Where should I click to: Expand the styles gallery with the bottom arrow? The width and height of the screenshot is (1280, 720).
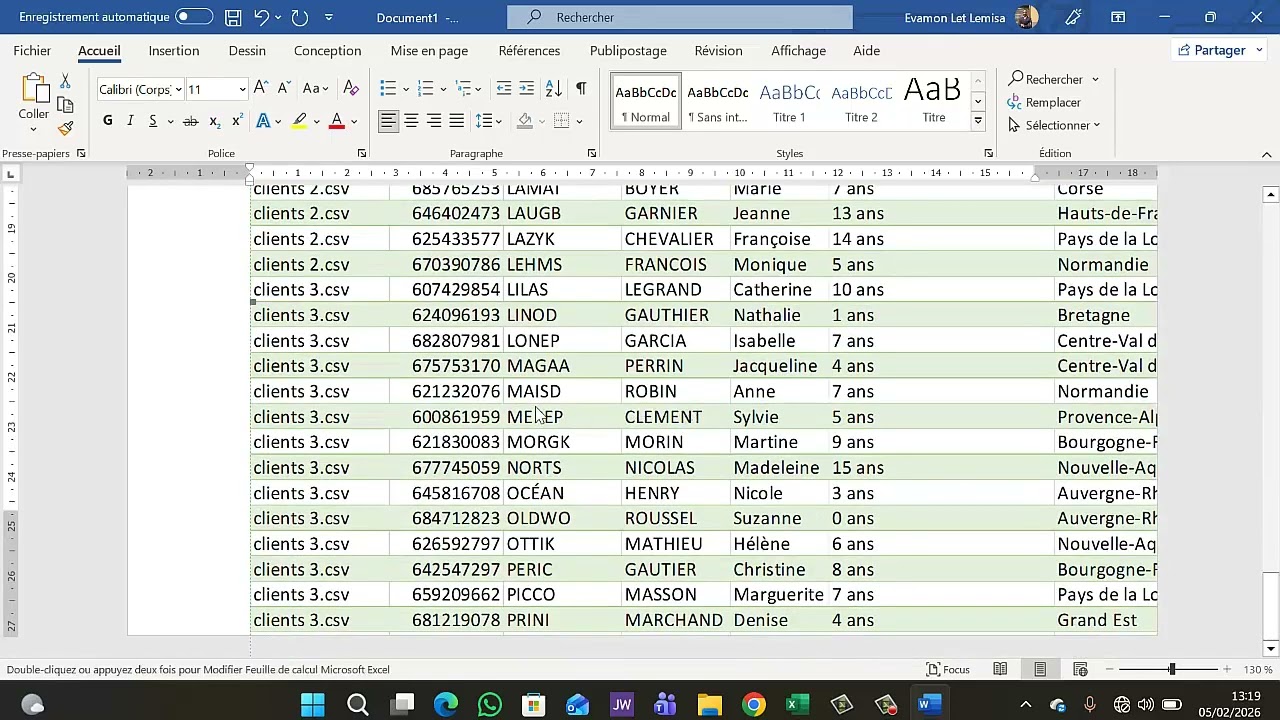(x=978, y=121)
